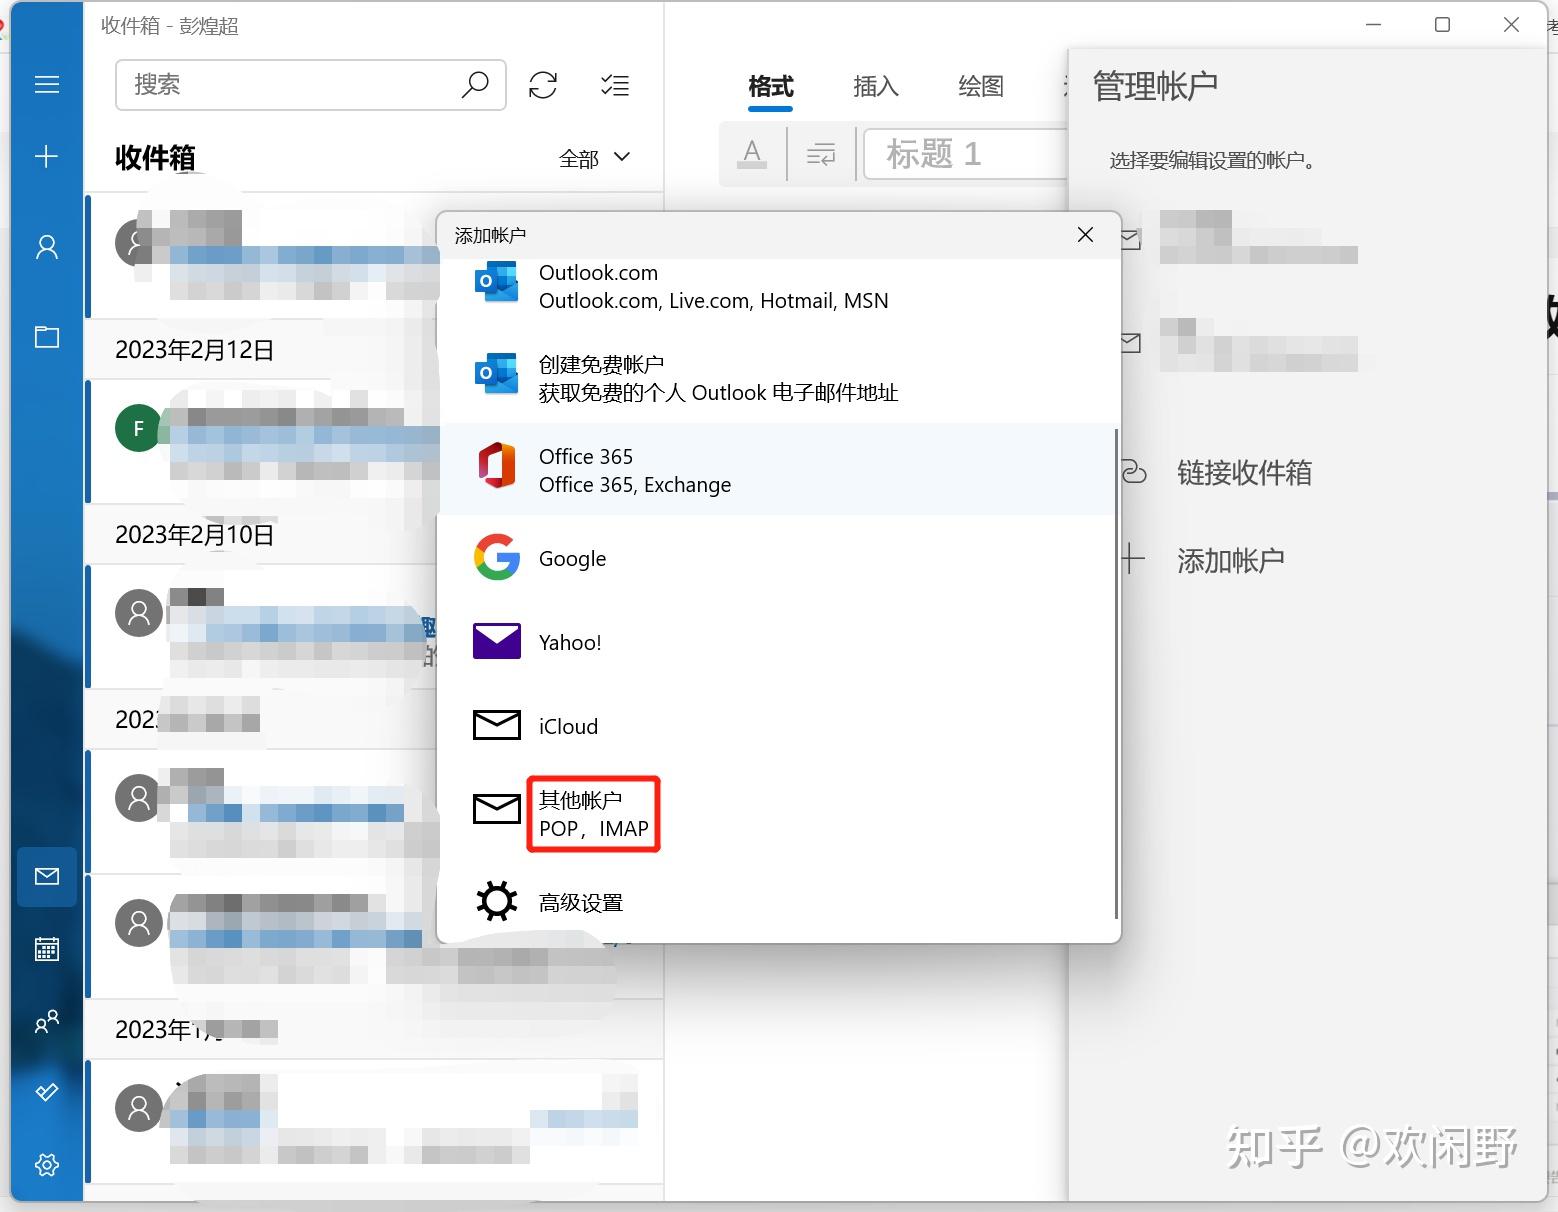Screen dimensions: 1558x1212
Task: Expand the navigation pane with the hamburger icon
Action: point(46,84)
